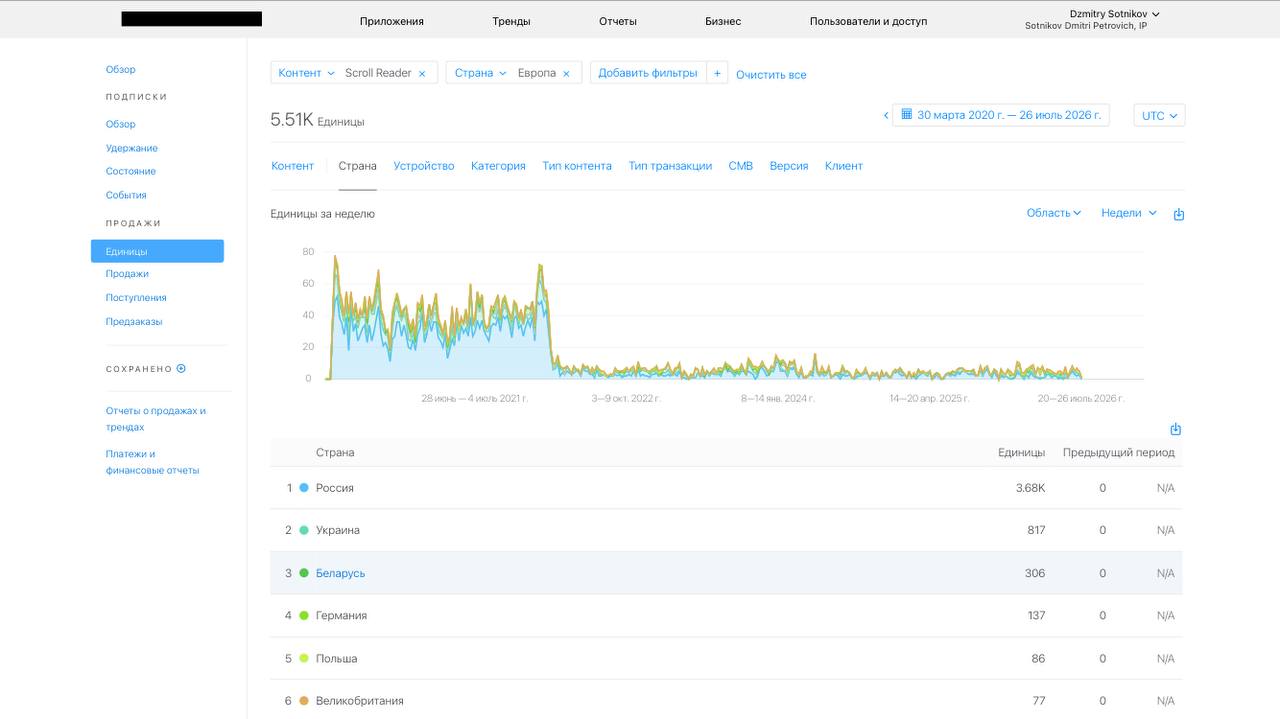This screenshot has height=719, width=1280.
Task: Click Очистить все link
Action: pos(771,75)
